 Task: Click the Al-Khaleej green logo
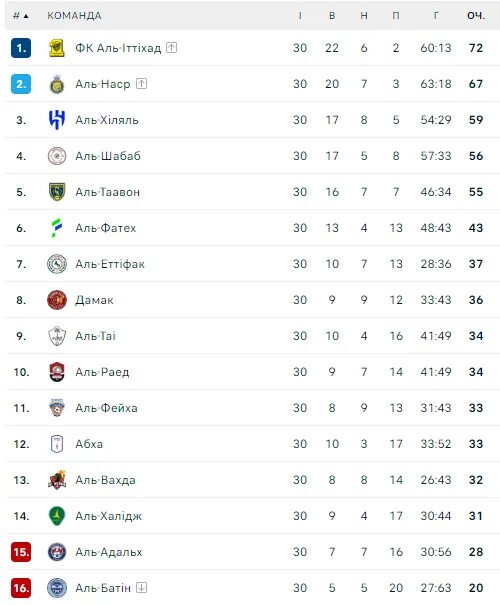[x=57, y=516]
